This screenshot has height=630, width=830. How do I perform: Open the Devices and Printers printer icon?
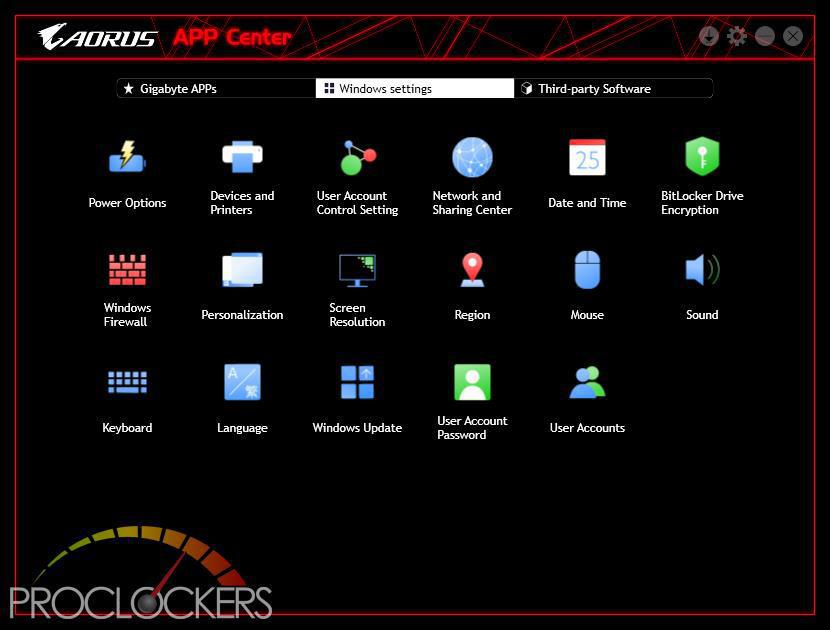(x=242, y=157)
